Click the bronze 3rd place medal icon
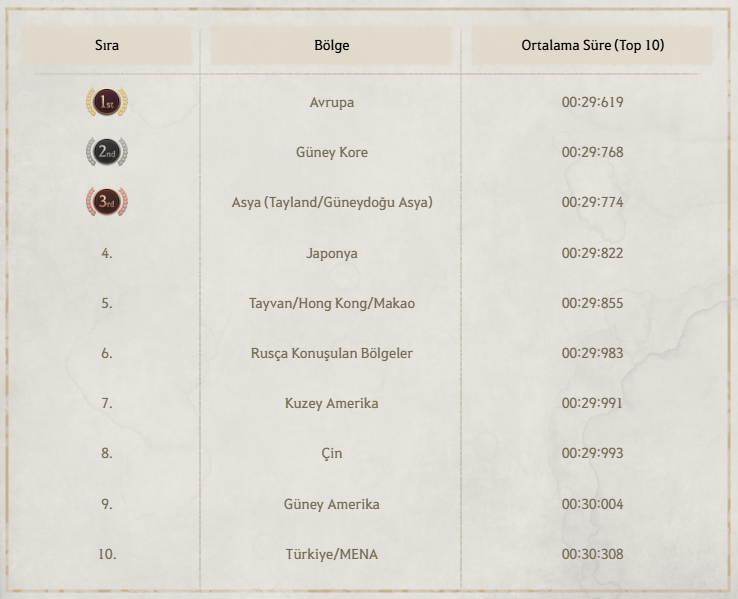This screenshot has width=738, height=599. point(107,202)
